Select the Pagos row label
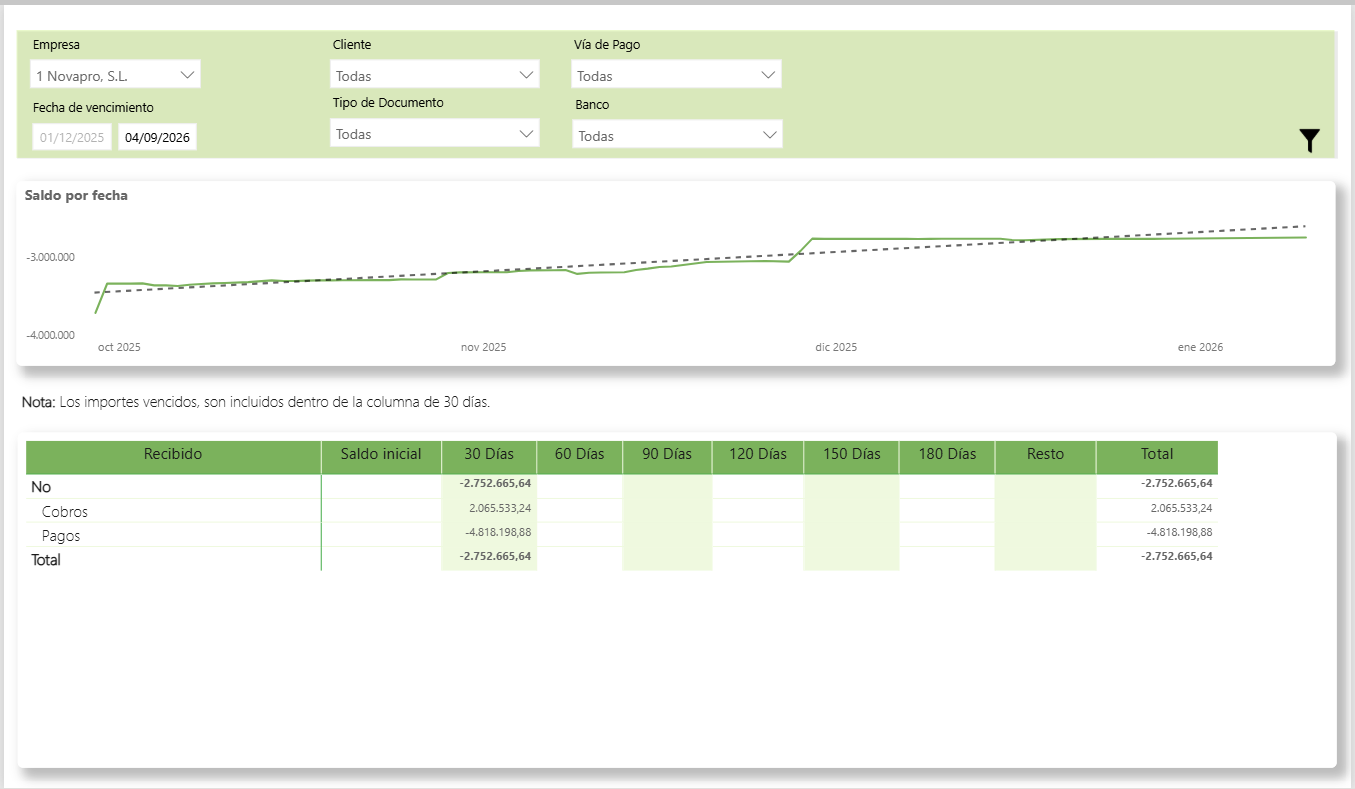Image resolution: width=1355 pixels, height=789 pixels. click(61, 535)
